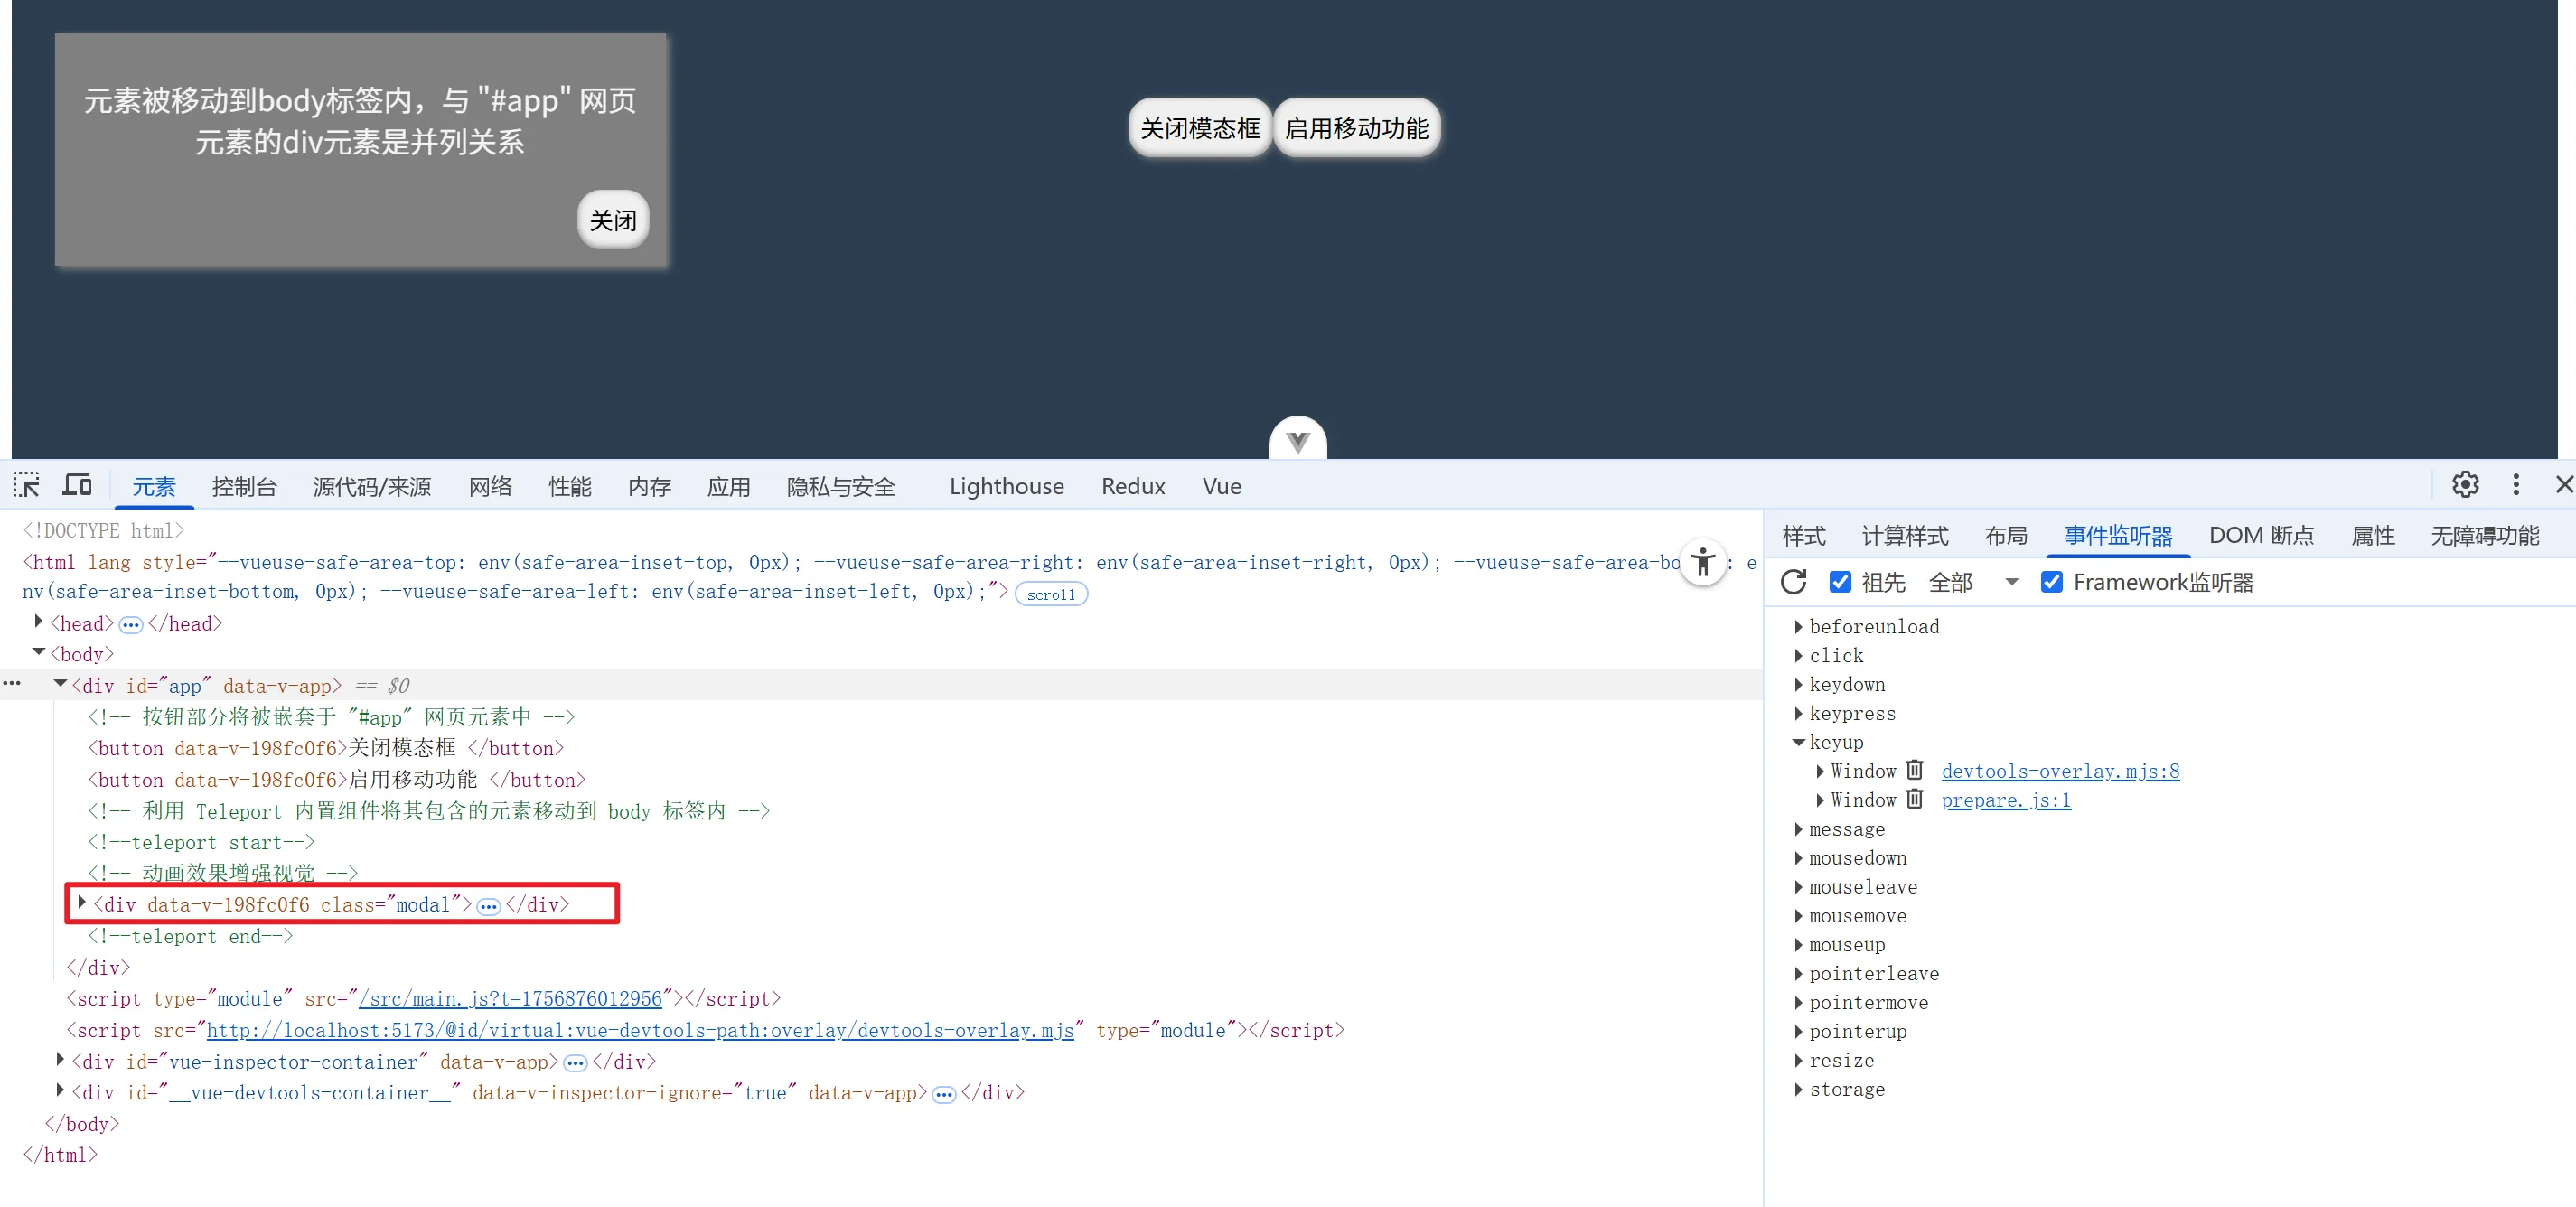The image size is (2576, 1207).
Task: Click the scroll badge on html element
Action: (1050, 594)
